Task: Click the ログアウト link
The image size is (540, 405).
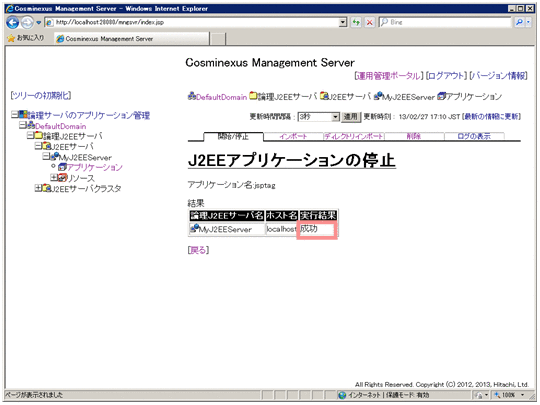Action: point(446,76)
